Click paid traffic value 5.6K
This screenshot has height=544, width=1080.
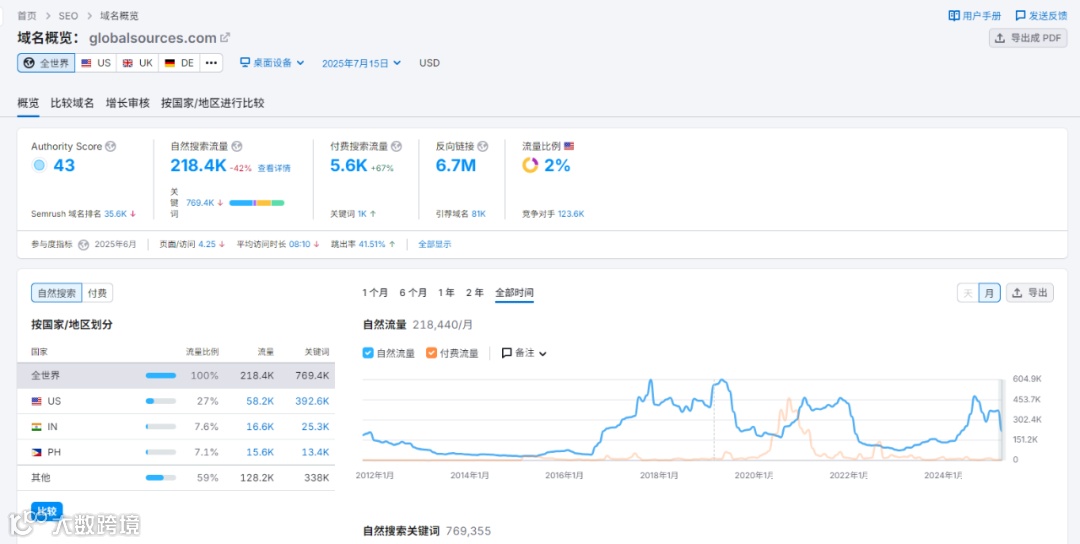pos(349,165)
